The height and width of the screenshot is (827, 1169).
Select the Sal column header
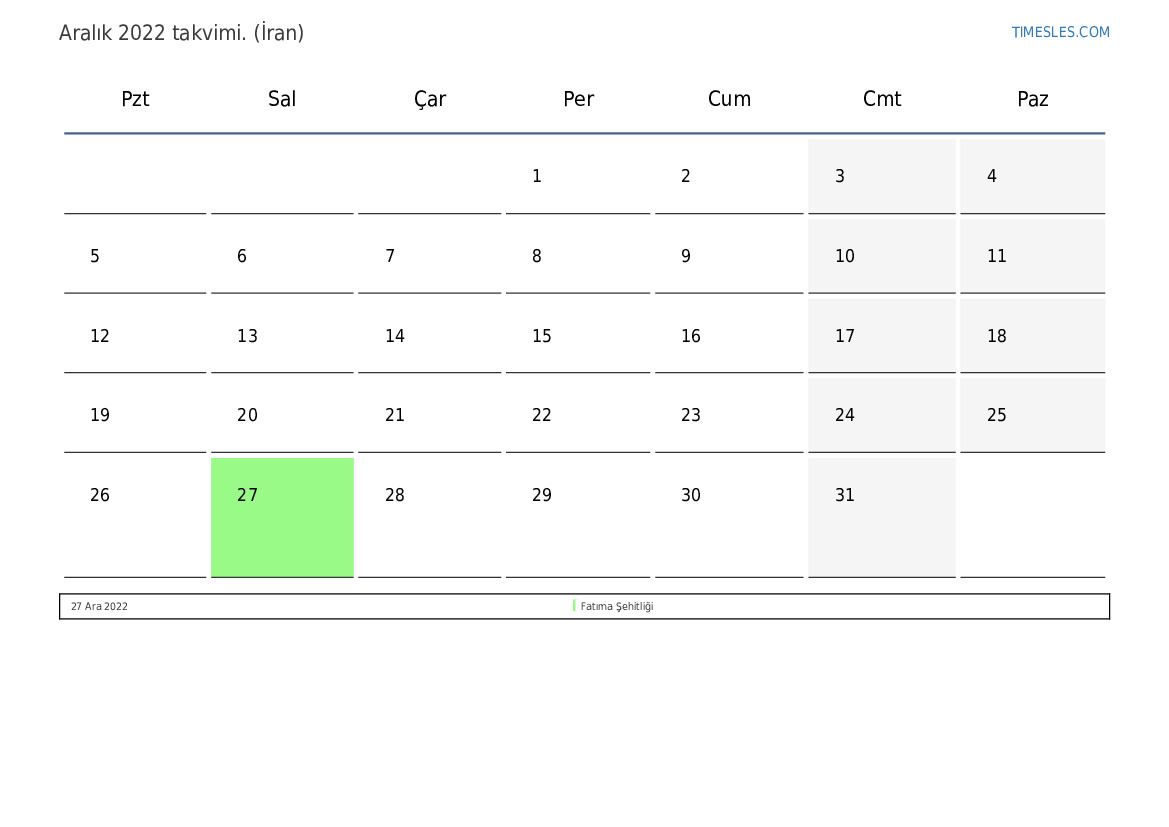282,99
